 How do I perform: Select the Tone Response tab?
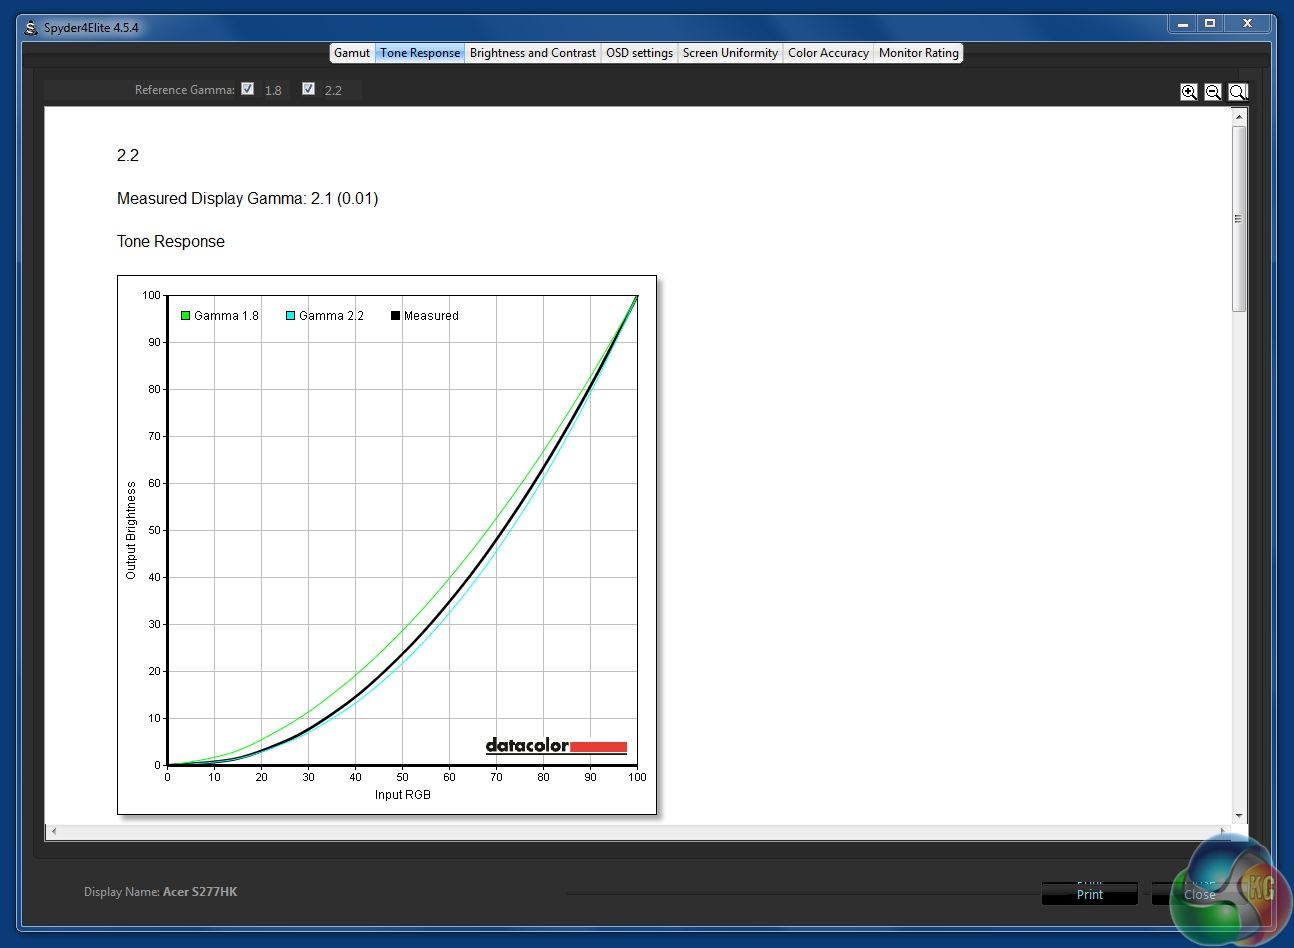pos(420,53)
